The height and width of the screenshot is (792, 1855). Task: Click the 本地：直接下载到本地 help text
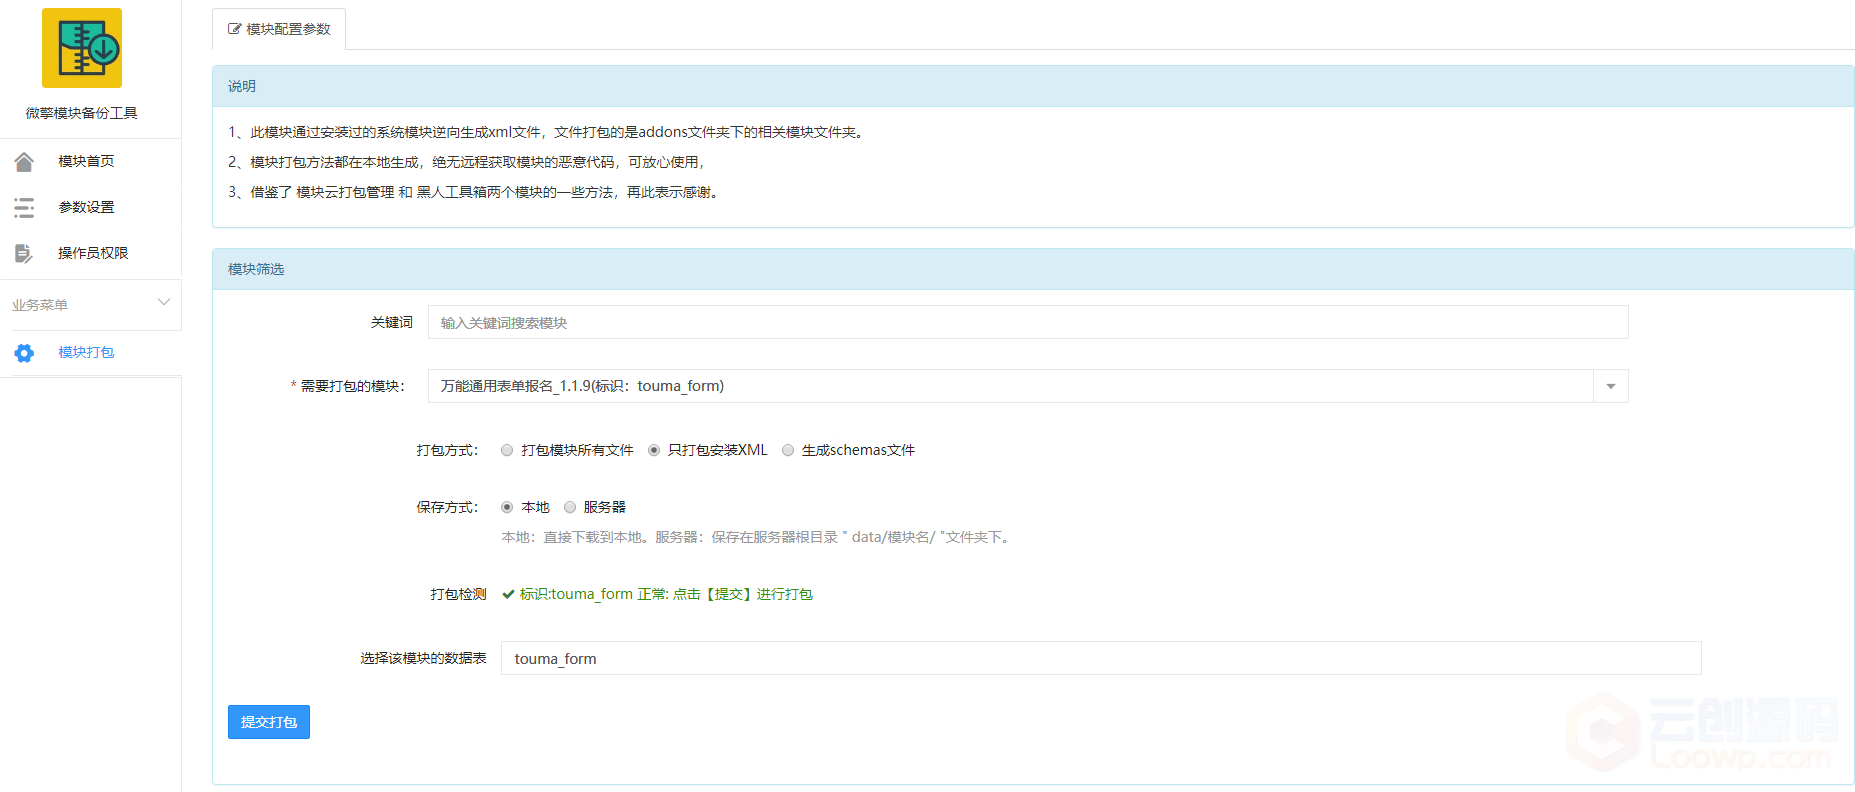pos(758,537)
